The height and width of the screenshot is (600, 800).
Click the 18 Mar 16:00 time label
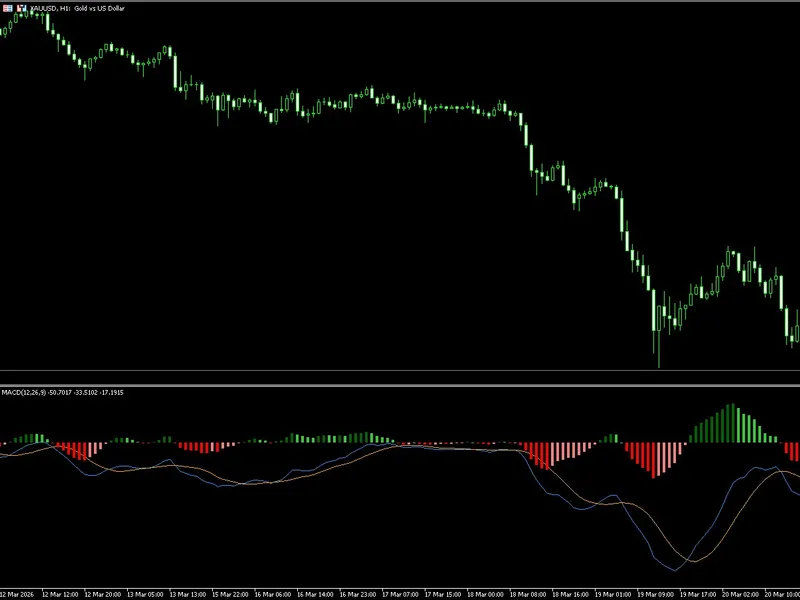point(570,595)
